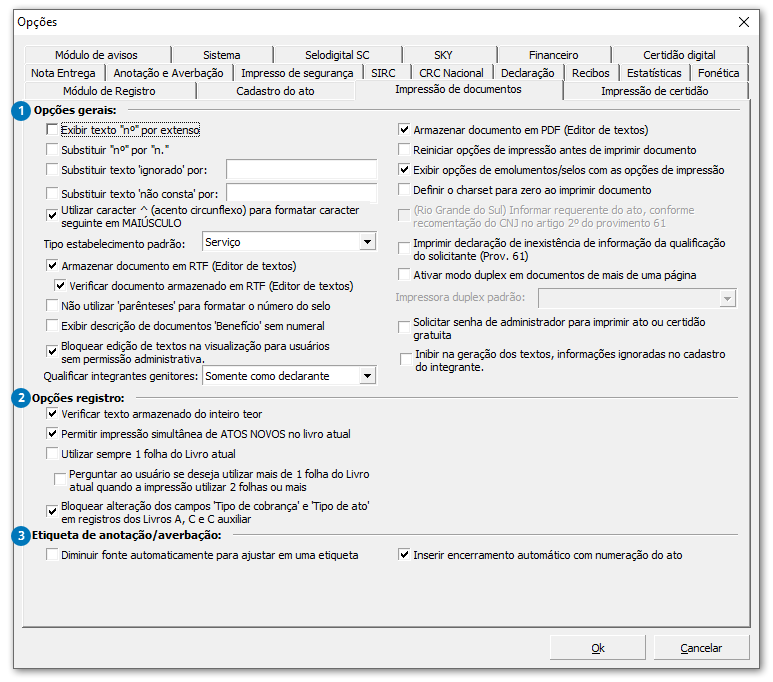Screen dimensions: 773x682
Task: Uncheck 'Armazenar documento em PDF' checkbox
Action: pyautogui.click(x=404, y=130)
